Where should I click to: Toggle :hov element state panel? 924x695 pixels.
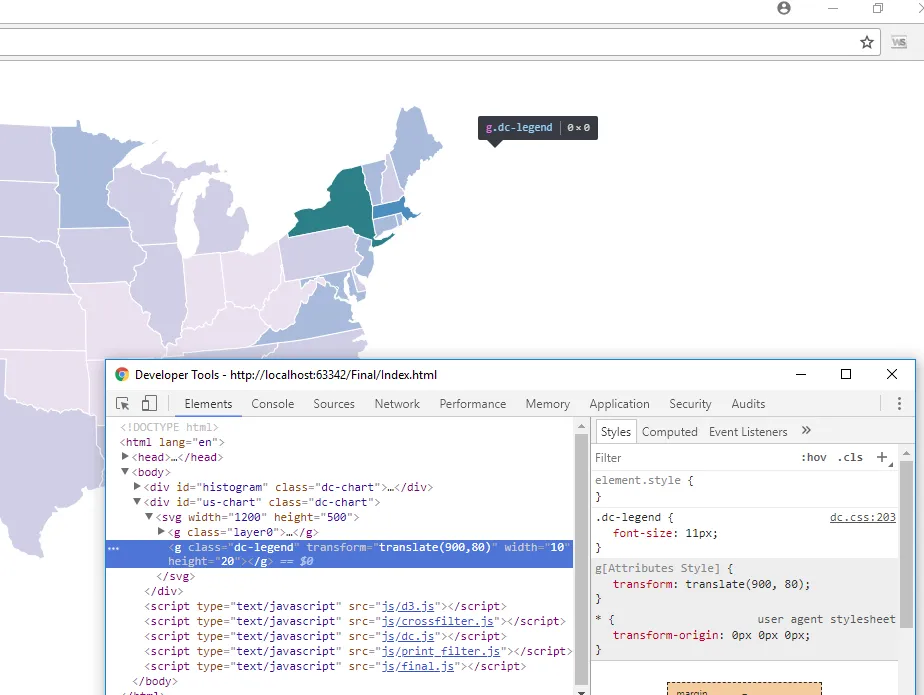tap(813, 457)
